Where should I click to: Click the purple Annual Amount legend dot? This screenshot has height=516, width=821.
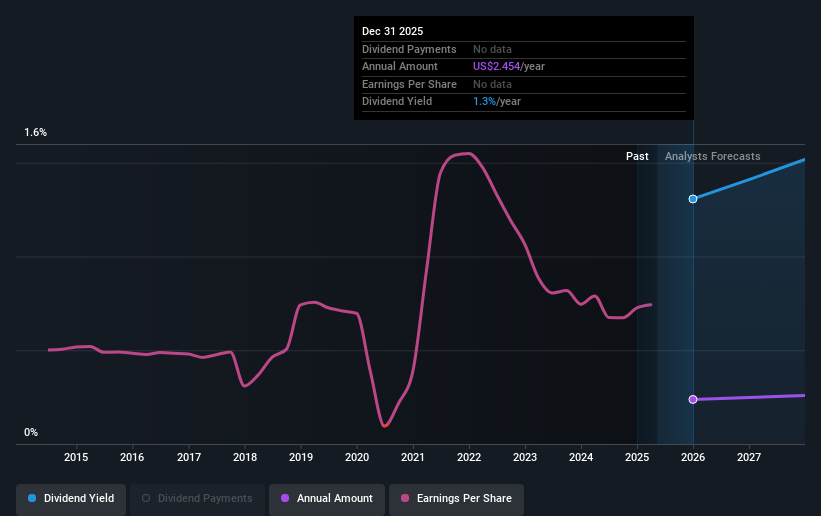pos(285,498)
